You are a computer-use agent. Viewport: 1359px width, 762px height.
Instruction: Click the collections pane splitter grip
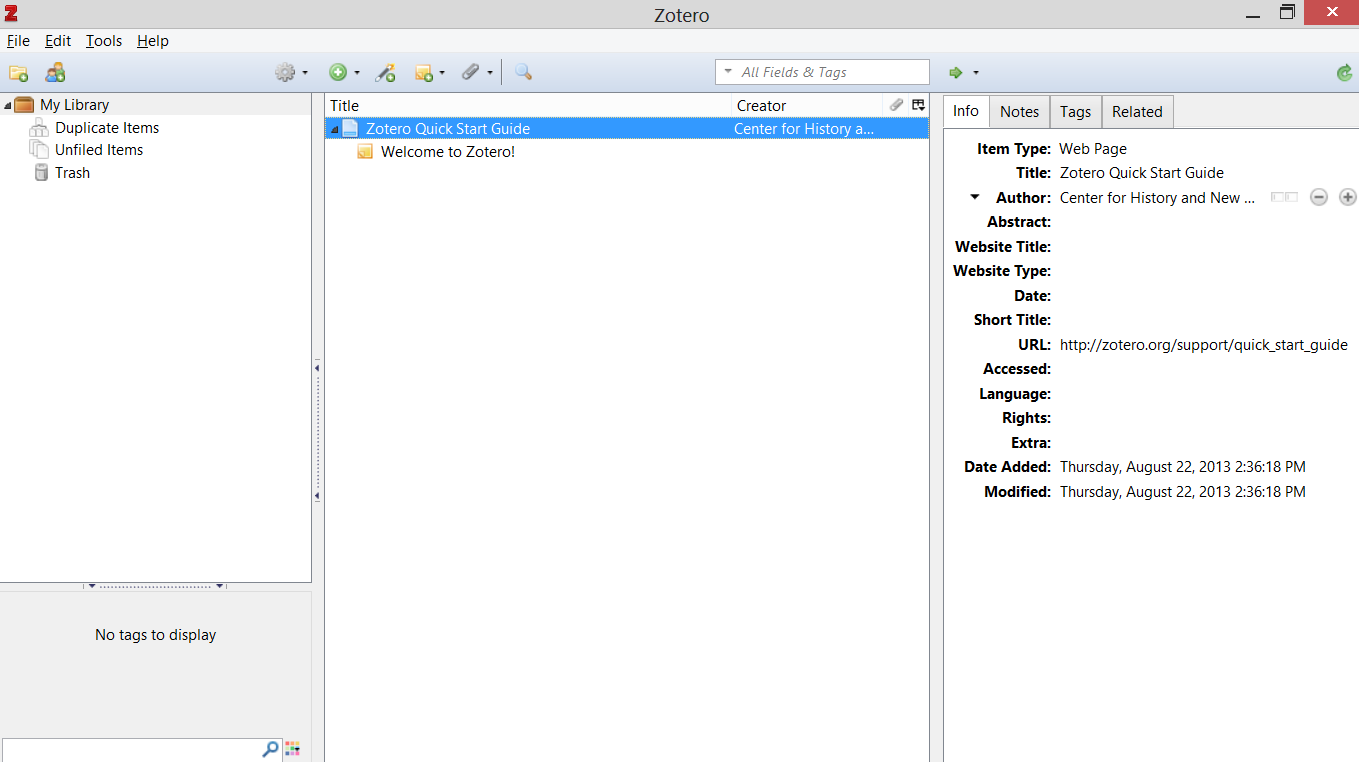(x=317, y=432)
